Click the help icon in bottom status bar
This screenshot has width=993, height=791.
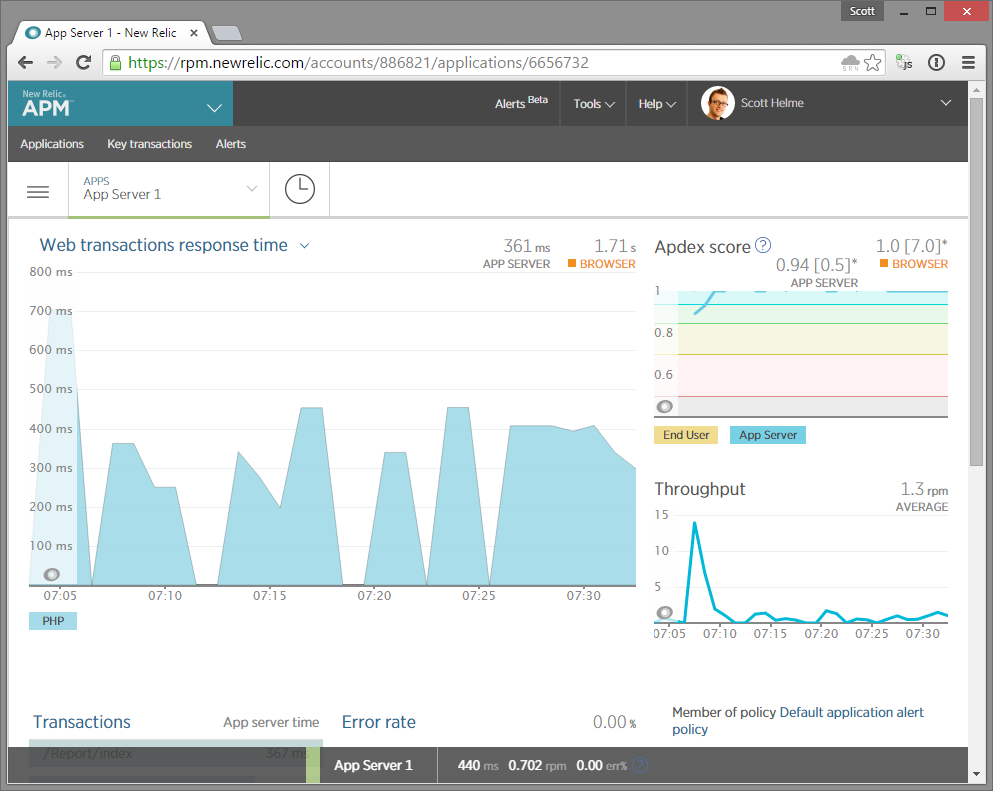click(641, 765)
